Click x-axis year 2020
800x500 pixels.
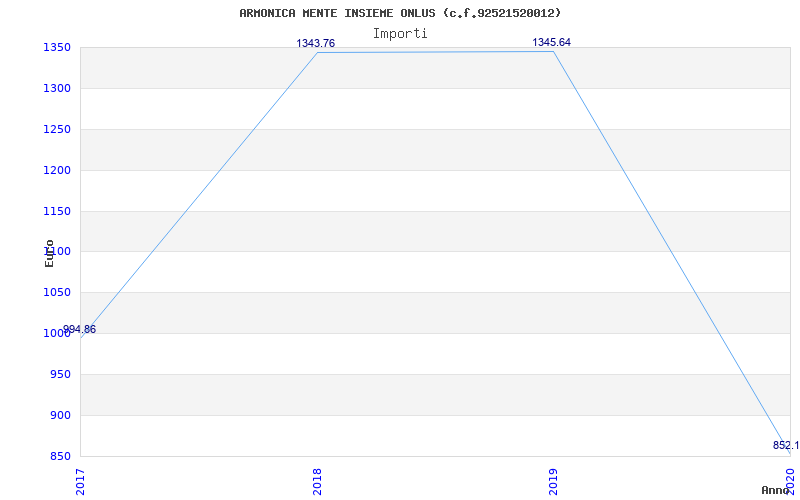coord(790,482)
